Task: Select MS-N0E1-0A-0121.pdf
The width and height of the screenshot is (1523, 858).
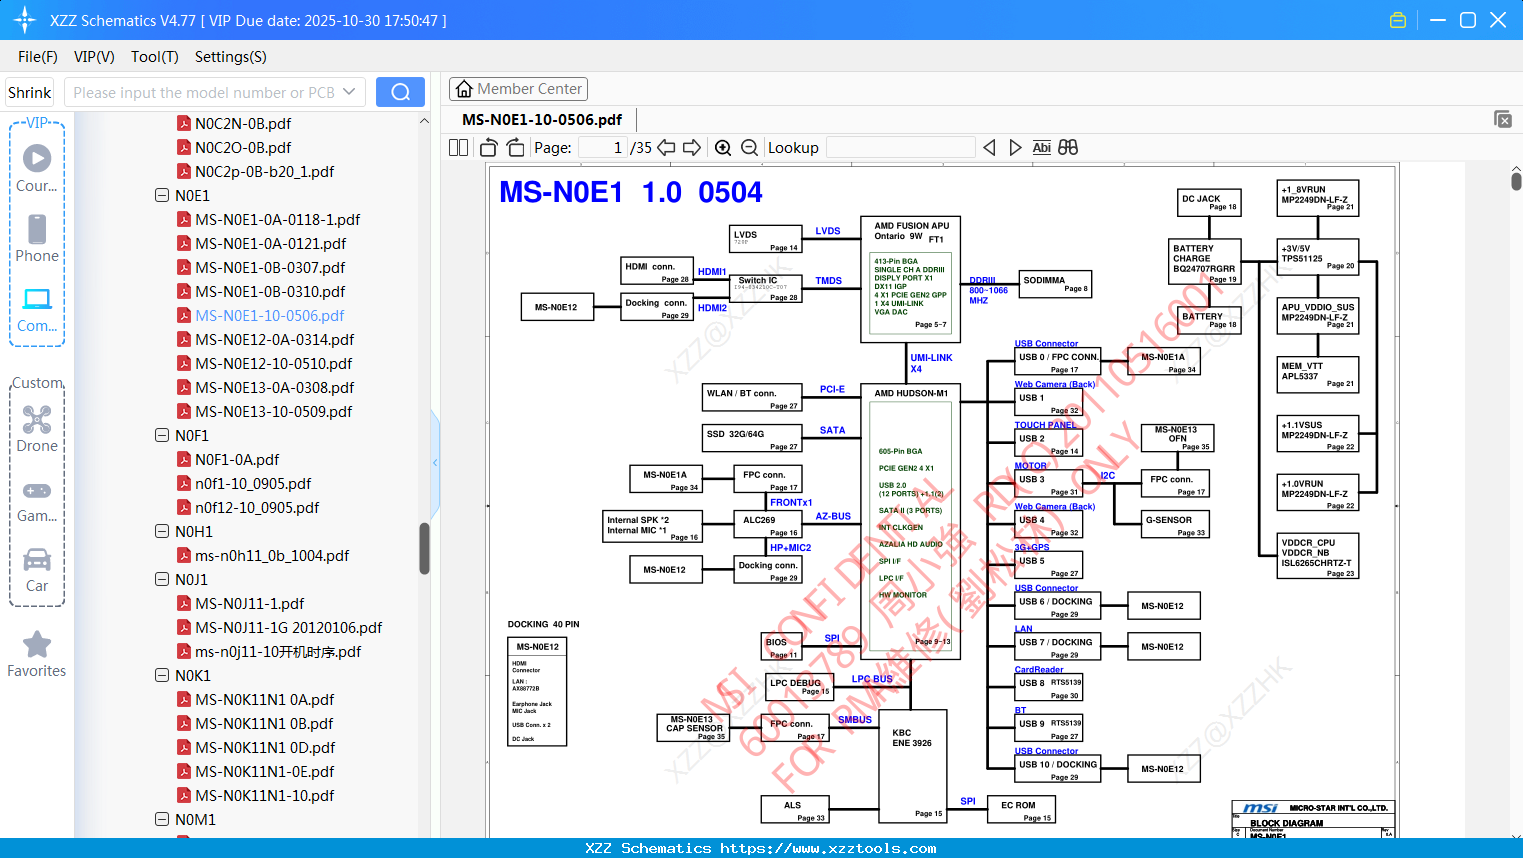Action: tap(270, 243)
